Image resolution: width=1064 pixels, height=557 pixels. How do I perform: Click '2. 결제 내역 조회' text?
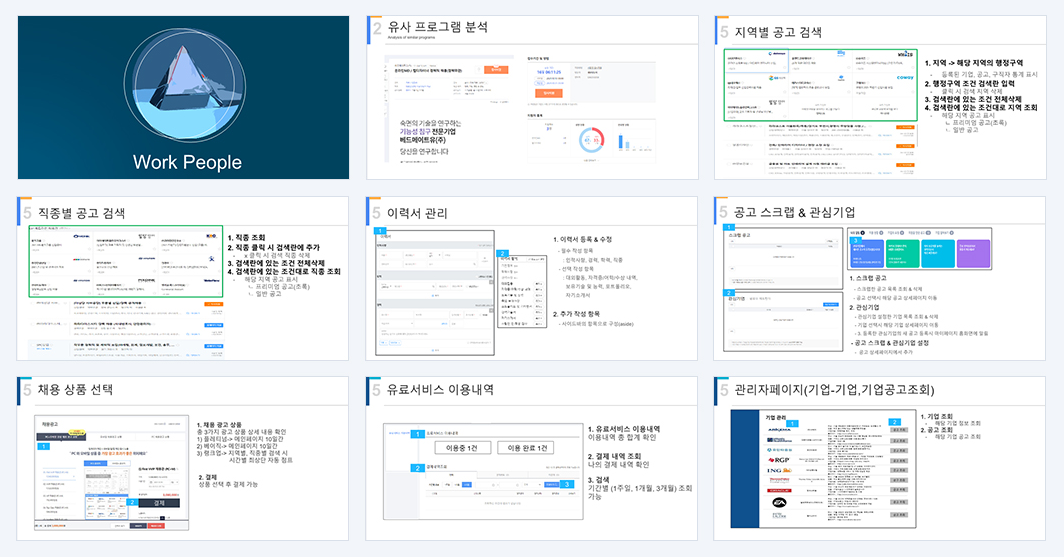pos(614,457)
